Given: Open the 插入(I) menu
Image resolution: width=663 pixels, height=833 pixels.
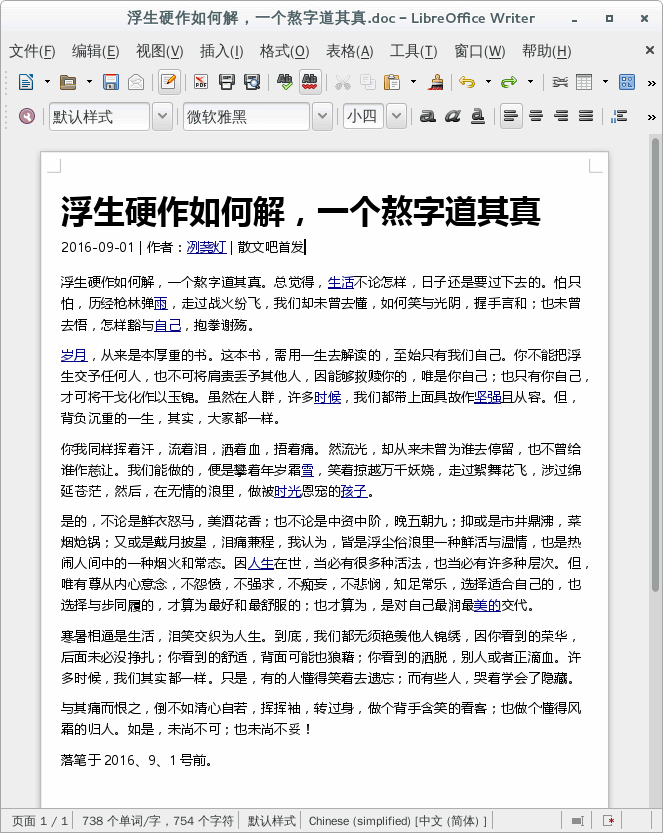Looking at the screenshot, I should click(x=222, y=52).
